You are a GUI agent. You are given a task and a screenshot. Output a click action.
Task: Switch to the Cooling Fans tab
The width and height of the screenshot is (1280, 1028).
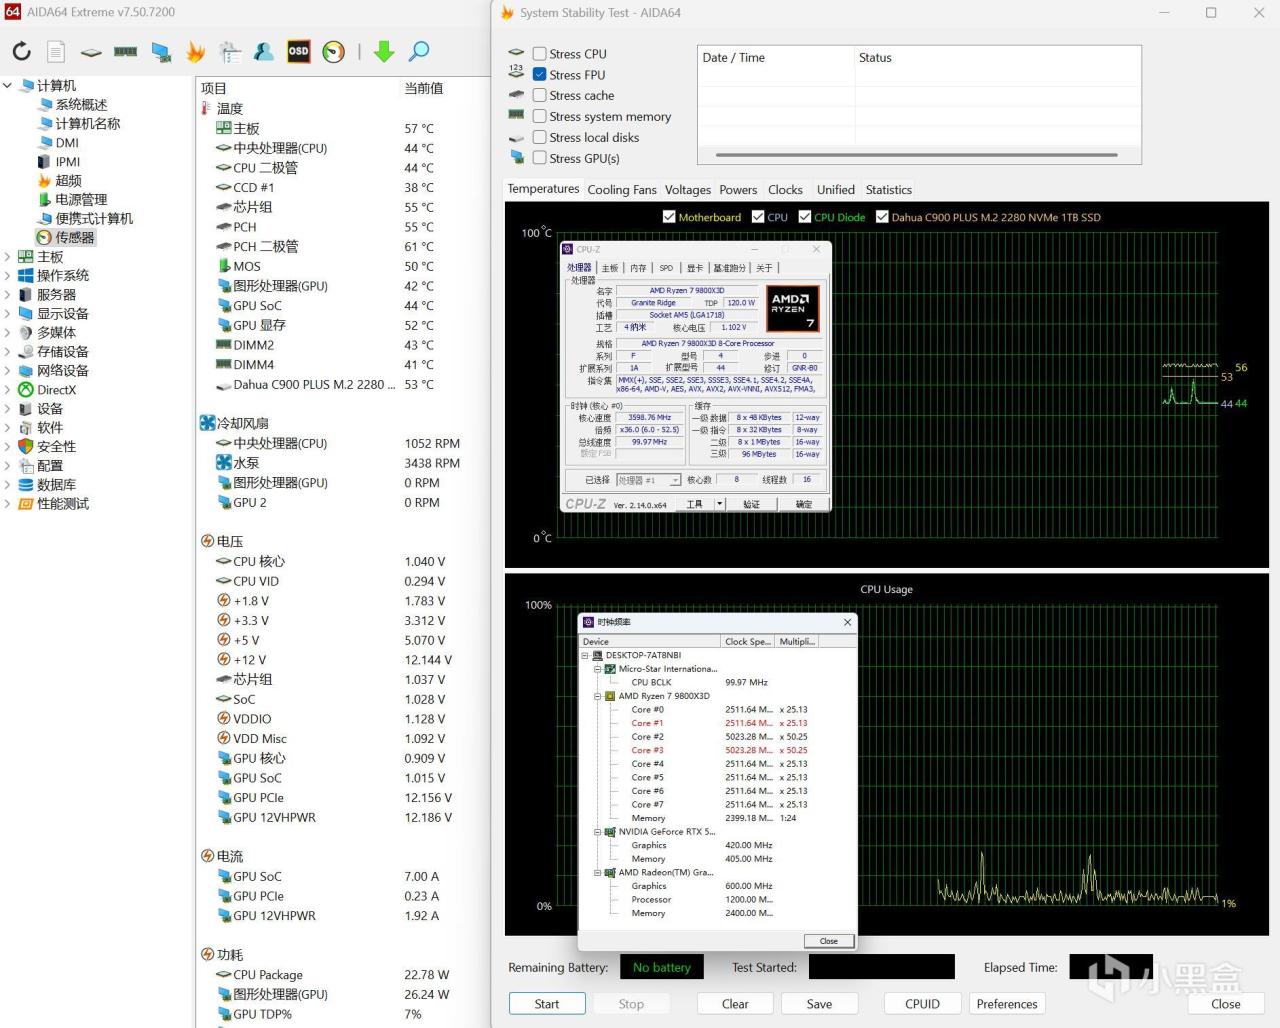coord(621,190)
